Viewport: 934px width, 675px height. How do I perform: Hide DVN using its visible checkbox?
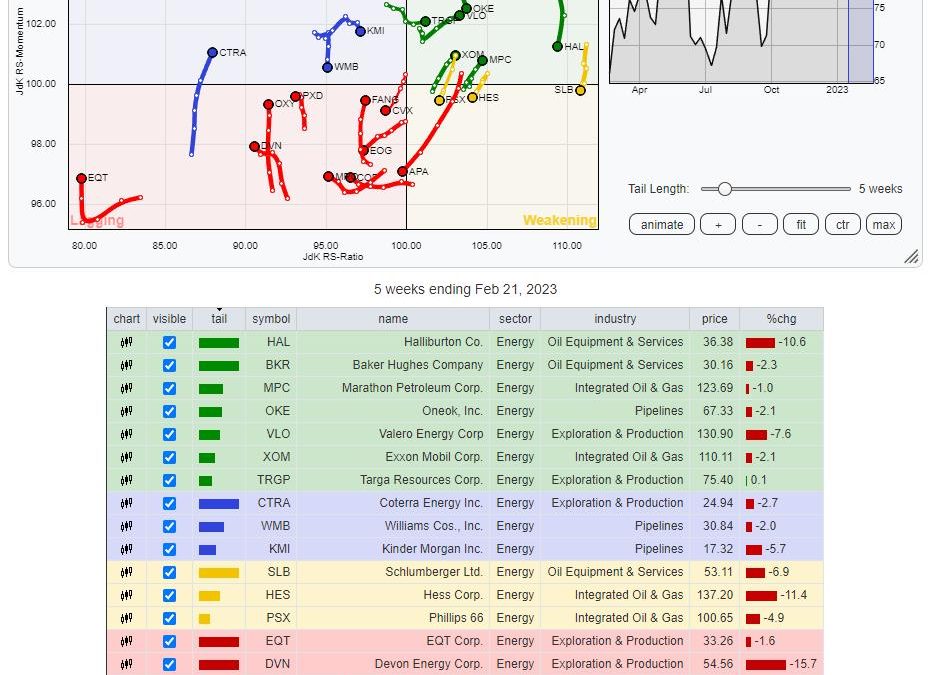coord(169,664)
